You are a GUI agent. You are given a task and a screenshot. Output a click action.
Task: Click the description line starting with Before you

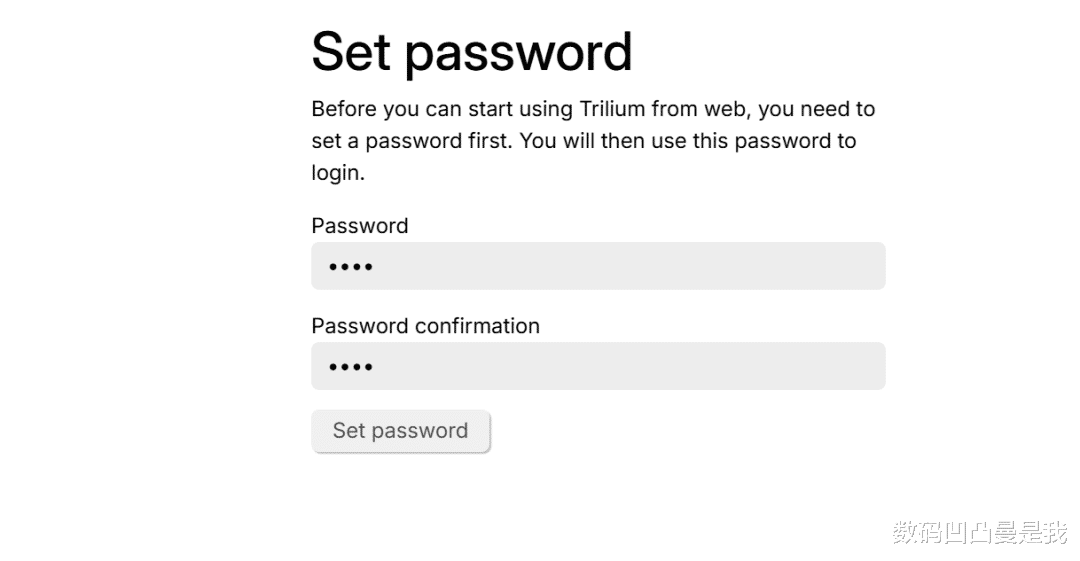(592, 109)
